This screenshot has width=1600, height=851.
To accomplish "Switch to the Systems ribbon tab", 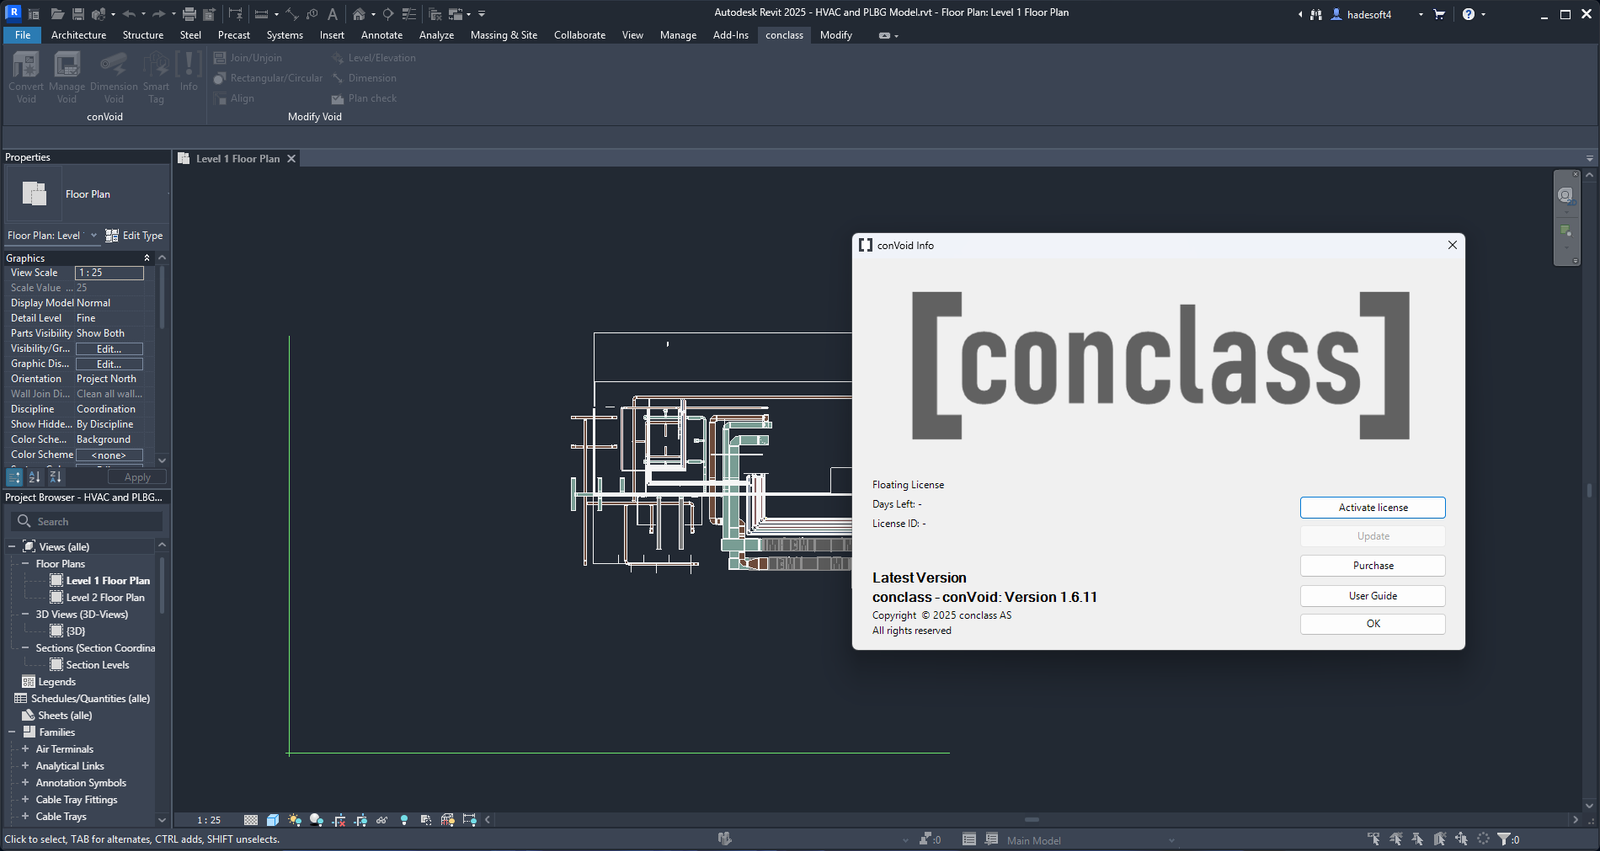I will click(x=285, y=35).
